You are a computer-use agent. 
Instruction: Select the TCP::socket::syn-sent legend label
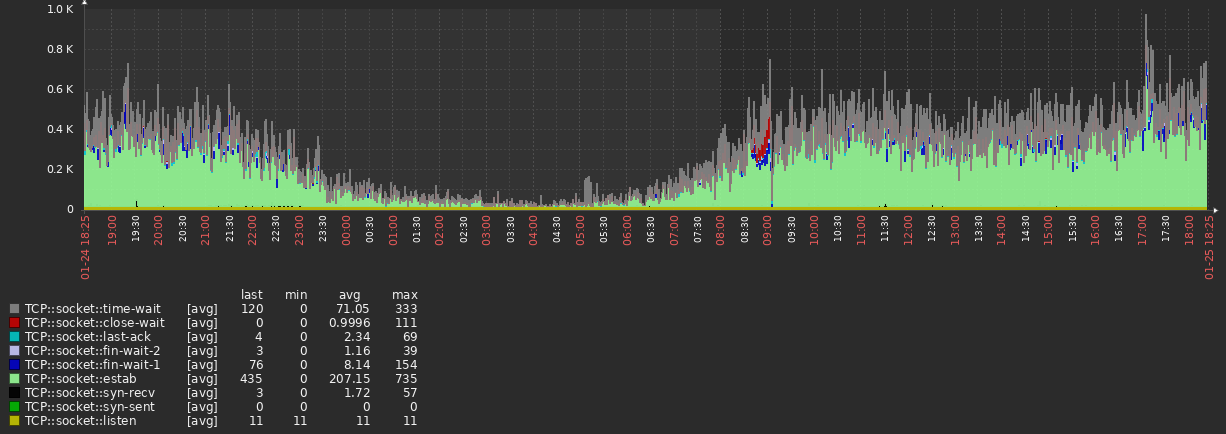pyautogui.click(x=90, y=407)
